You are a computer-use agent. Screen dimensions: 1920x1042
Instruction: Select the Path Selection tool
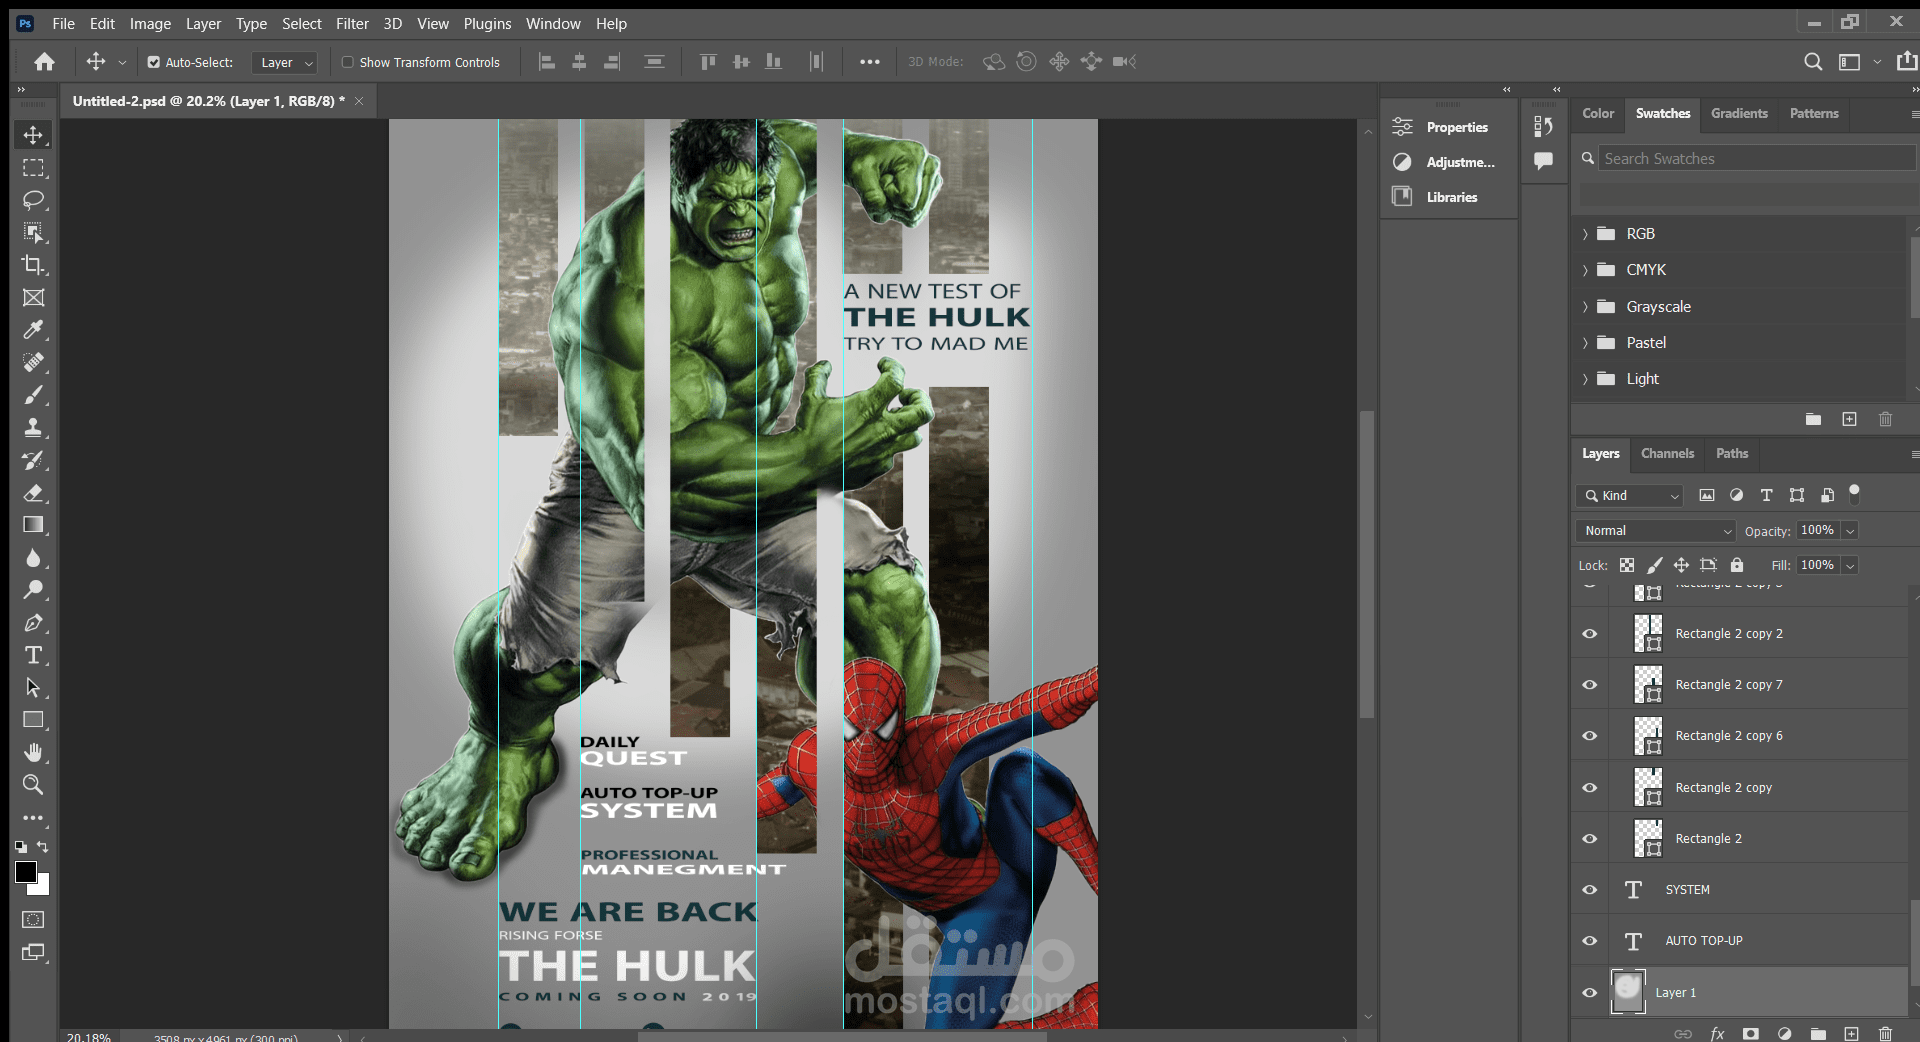coord(33,688)
